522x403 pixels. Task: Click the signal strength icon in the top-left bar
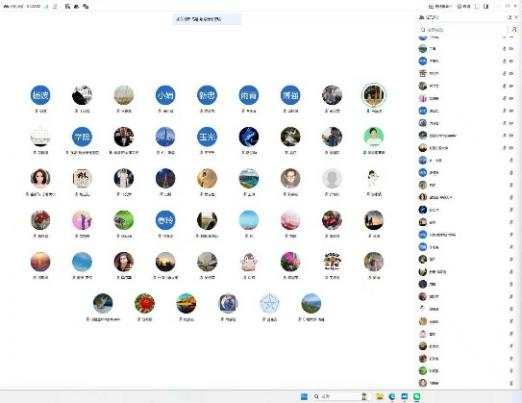coord(47,6)
